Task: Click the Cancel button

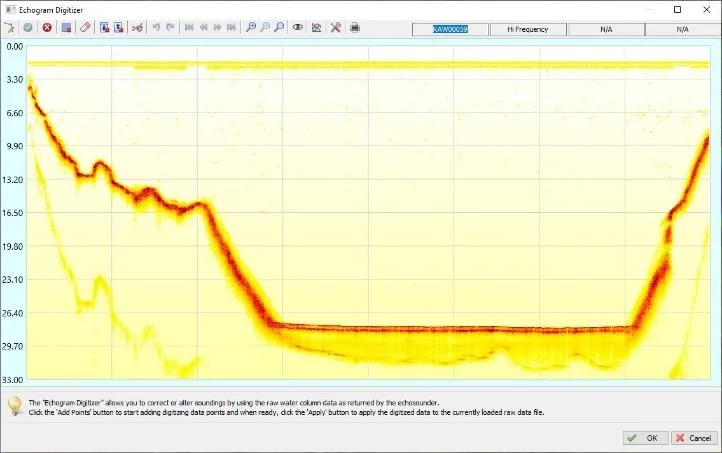Action: (x=694, y=438)
